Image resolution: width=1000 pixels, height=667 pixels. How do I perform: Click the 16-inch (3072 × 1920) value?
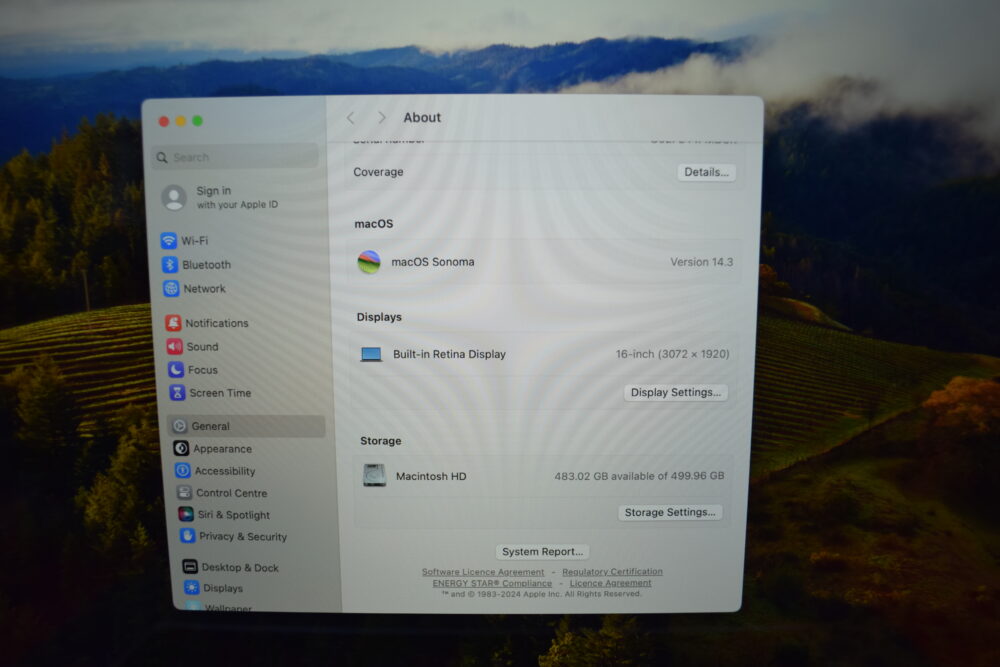(672, 354)
